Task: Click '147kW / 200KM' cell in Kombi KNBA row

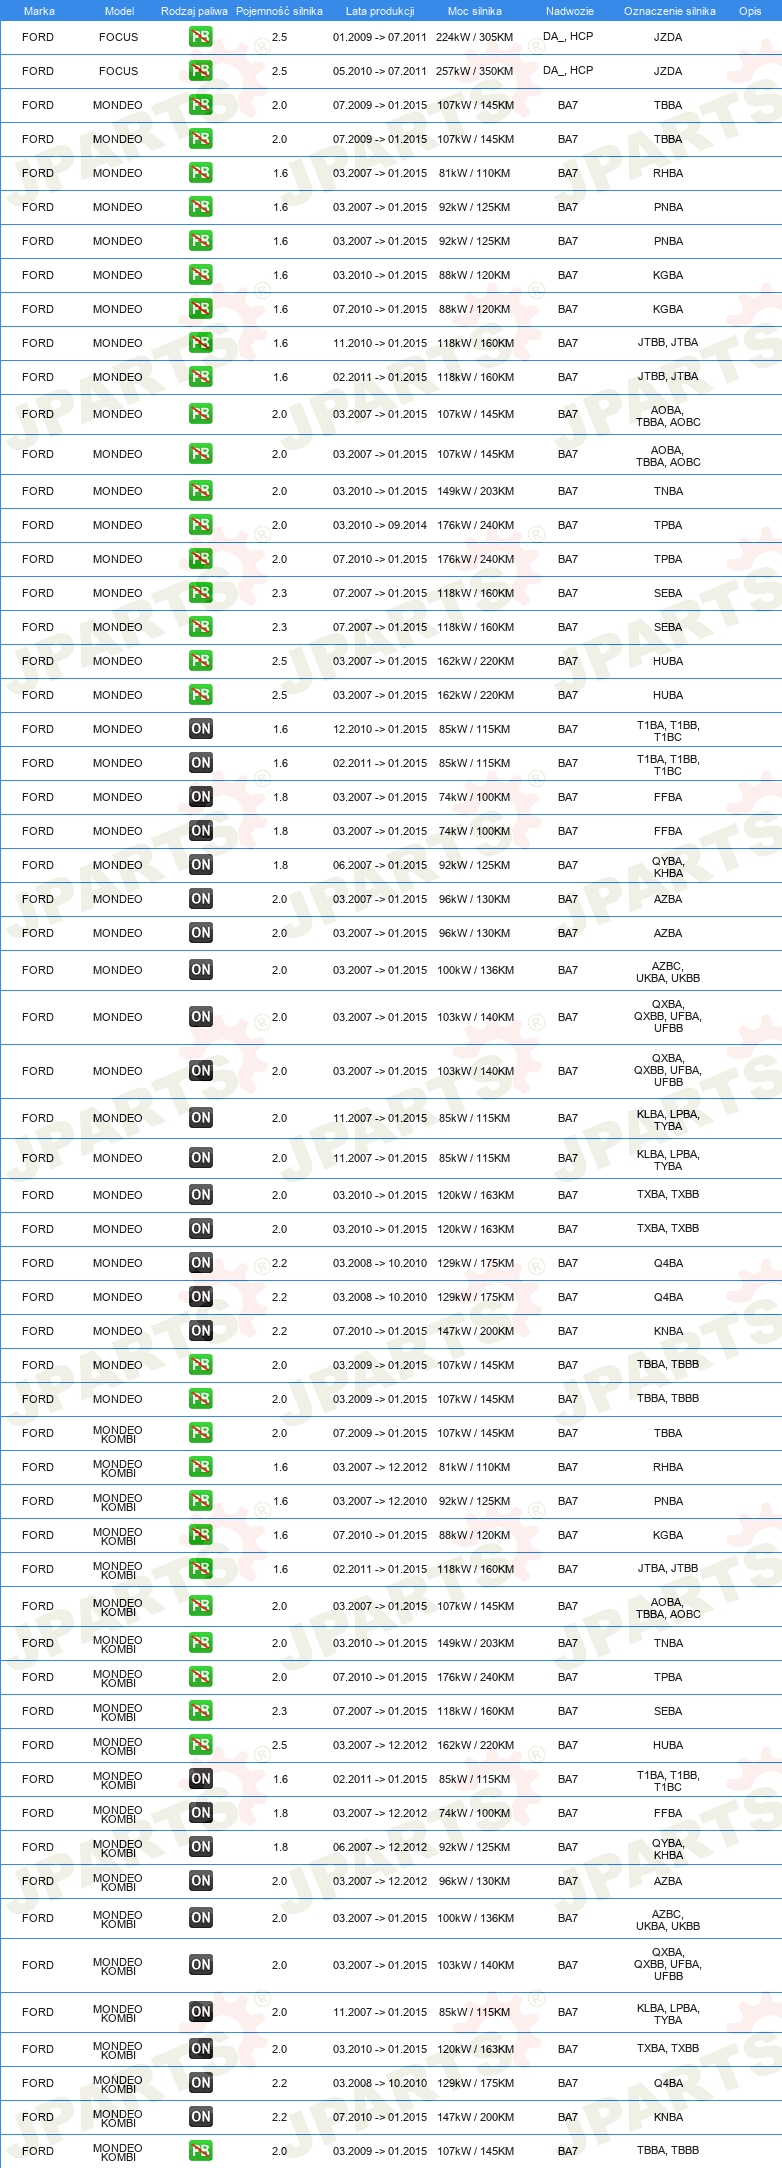Action: click(475, 2117)
